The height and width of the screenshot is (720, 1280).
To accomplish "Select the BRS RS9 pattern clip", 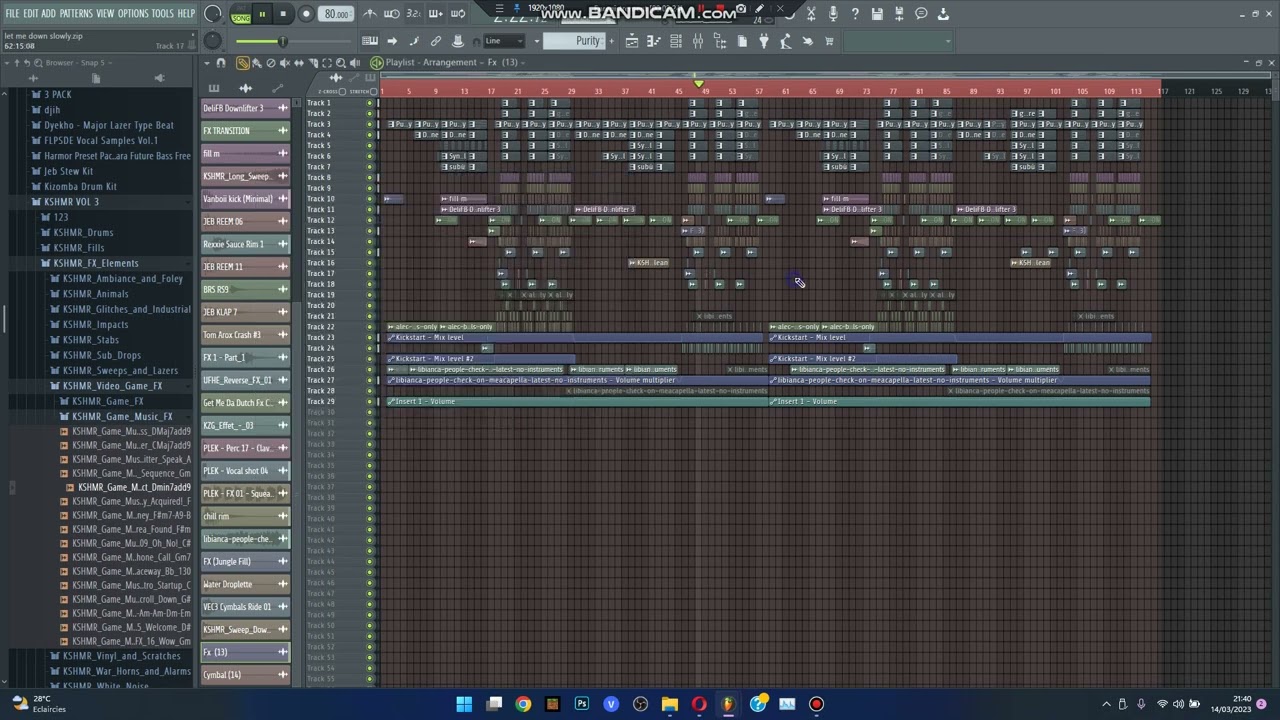I will click(245, 289).
